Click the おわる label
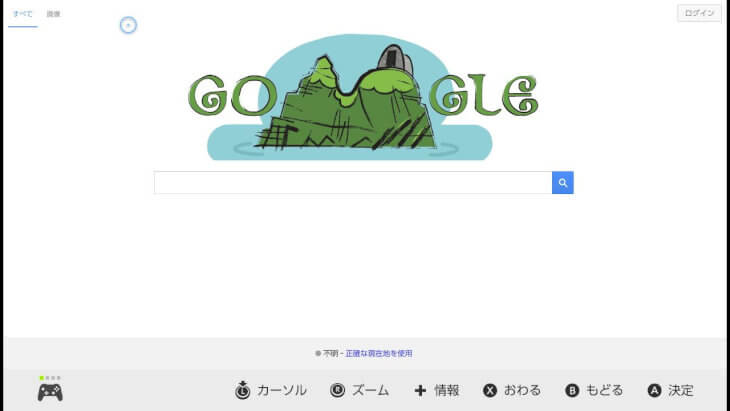This screenshot has width=730, height=411. coord(522,390)
